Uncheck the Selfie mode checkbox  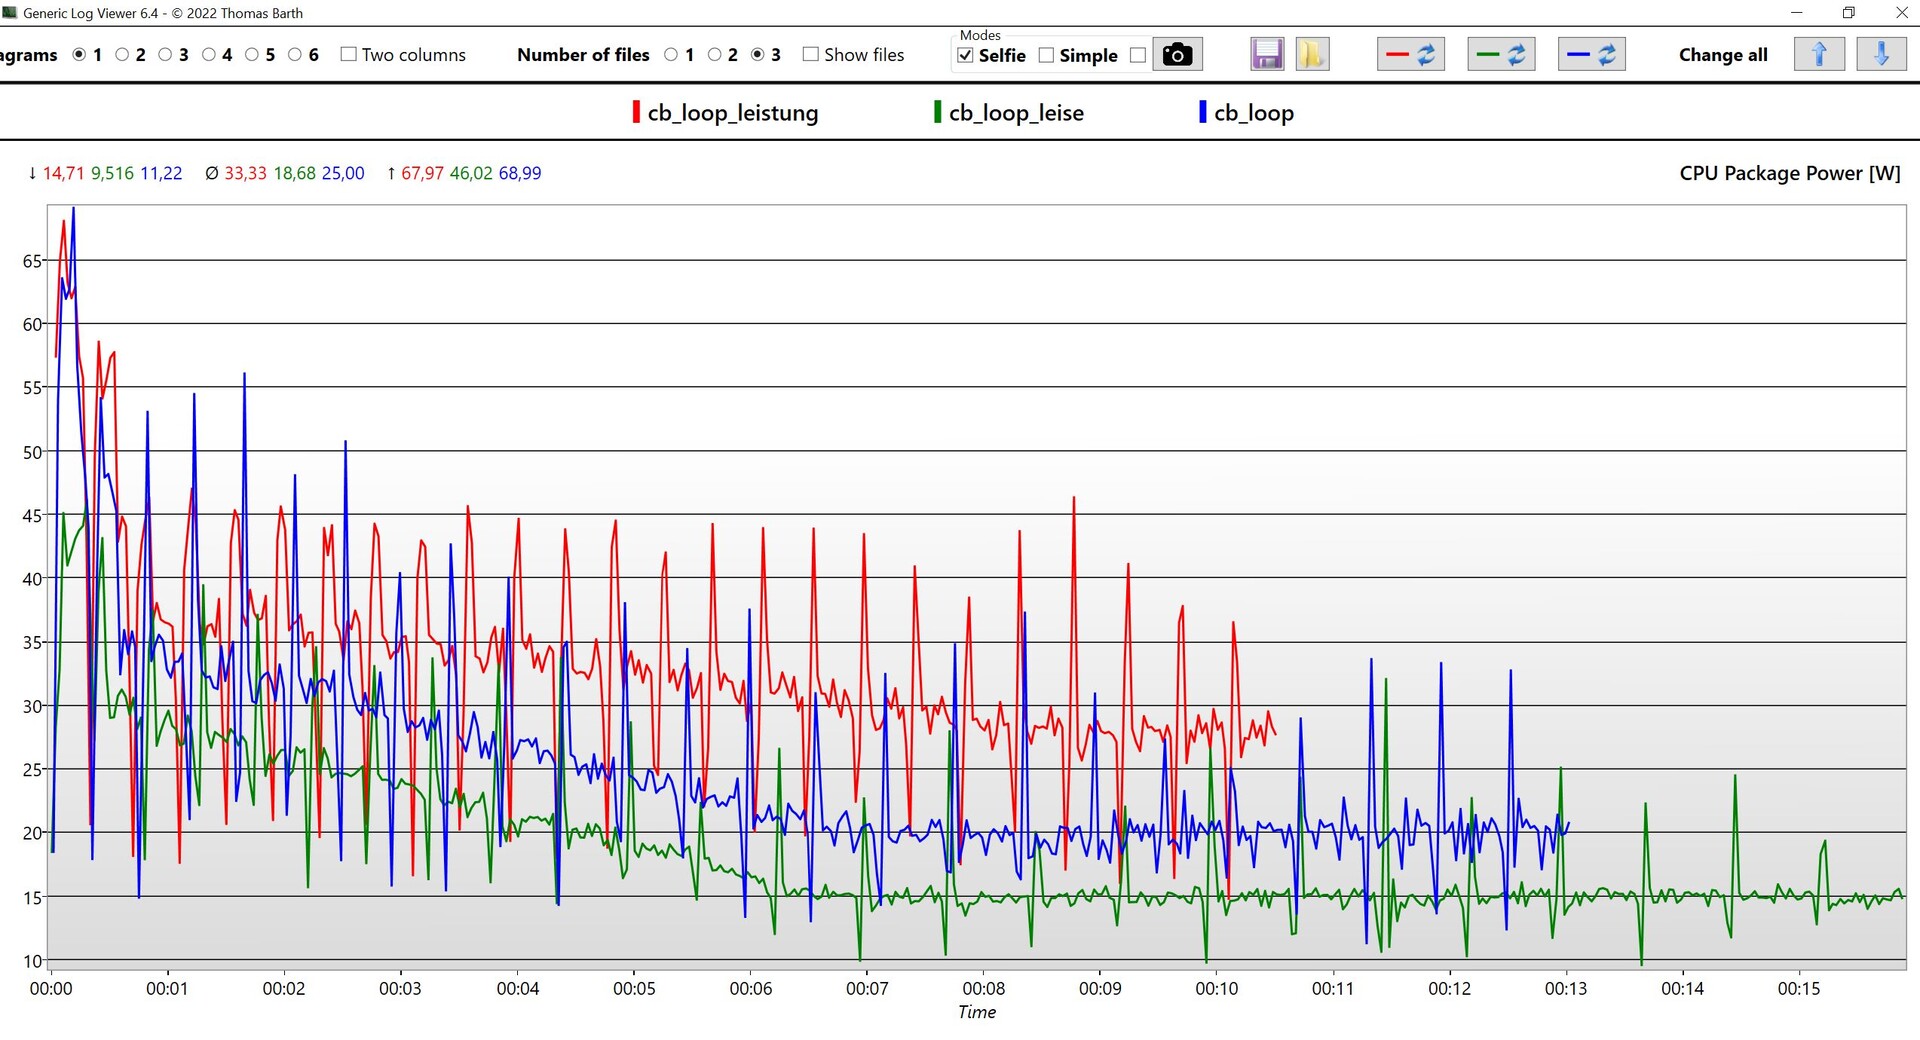tap(966, 56)
